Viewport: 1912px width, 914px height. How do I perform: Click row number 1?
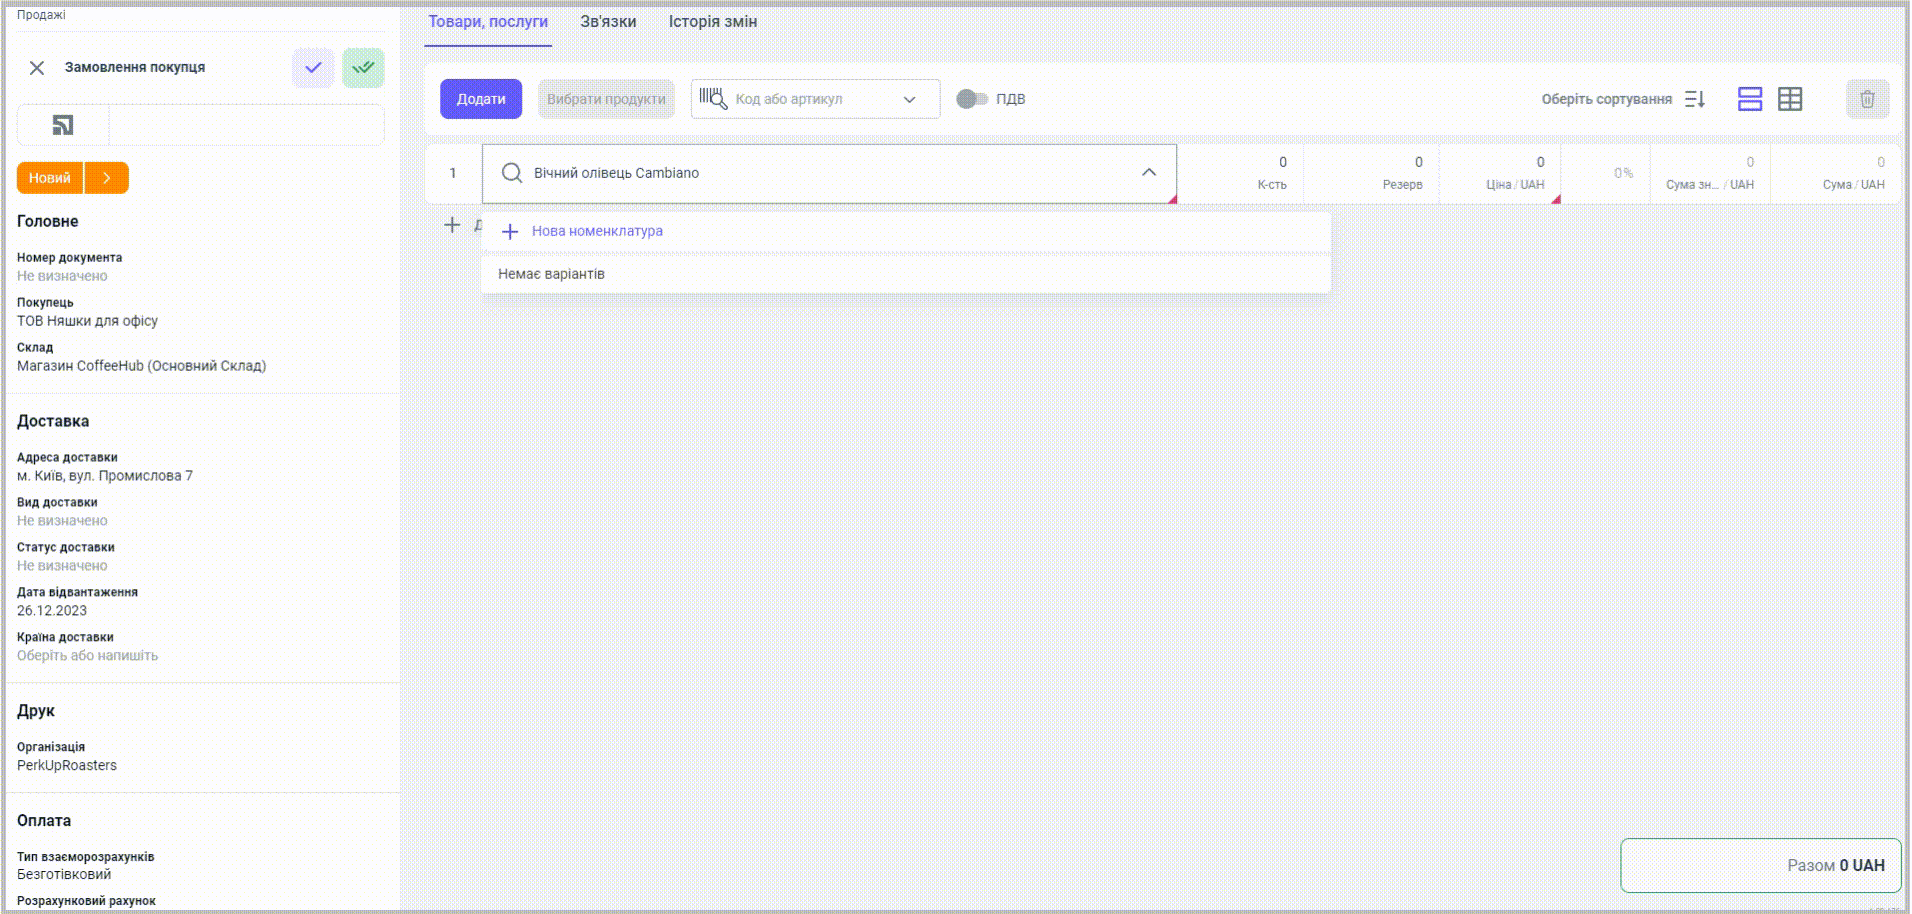click(453, 173)
